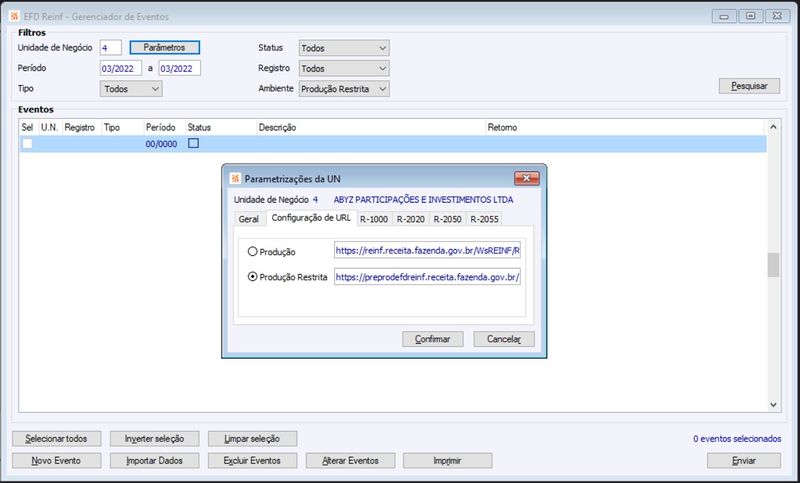Click the U.N. column header
Image resolution: width=800 pixels, height=483 pixels.
[49, 128]
